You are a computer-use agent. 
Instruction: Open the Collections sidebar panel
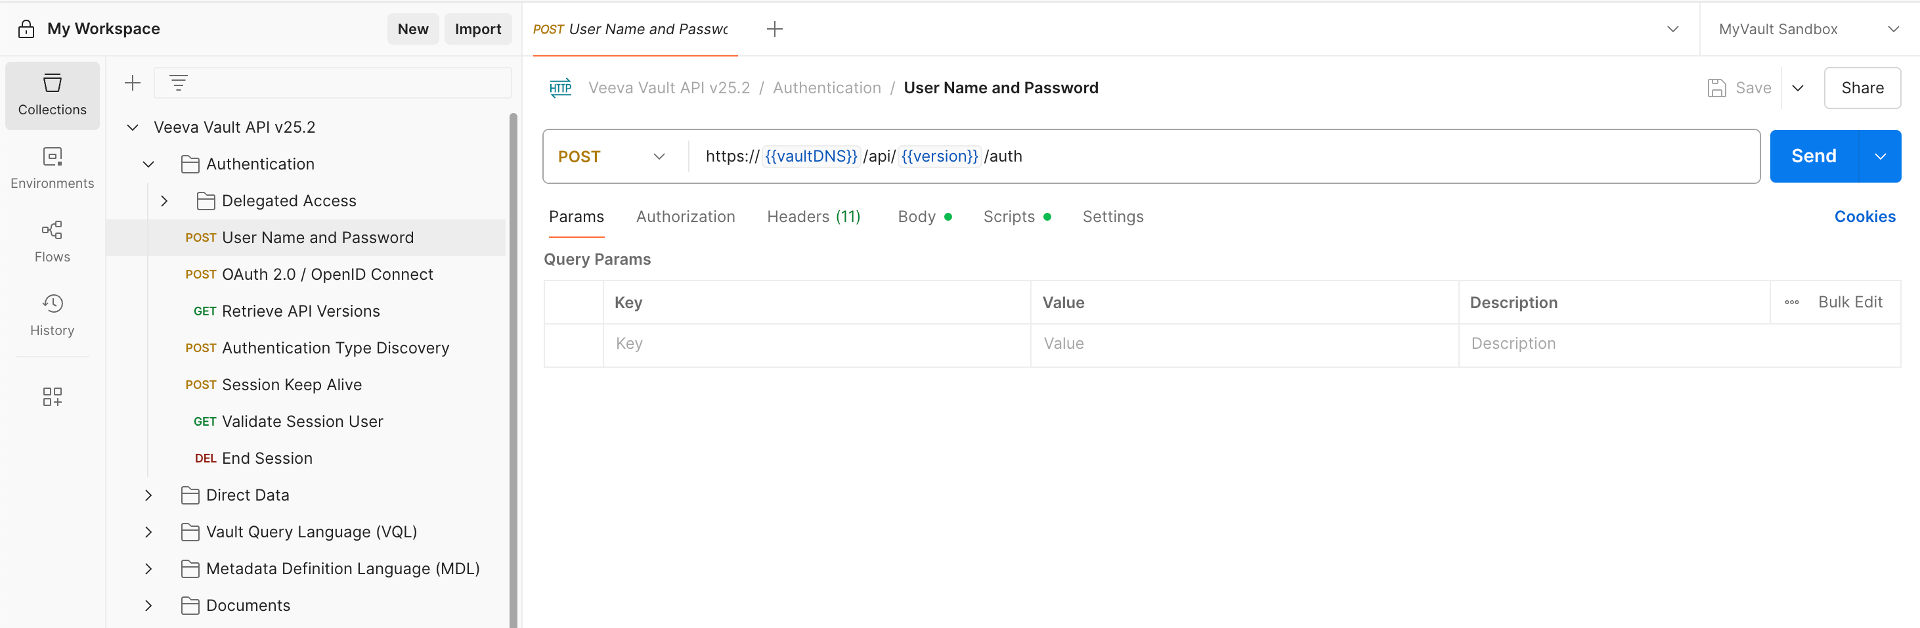click(52, 95)
